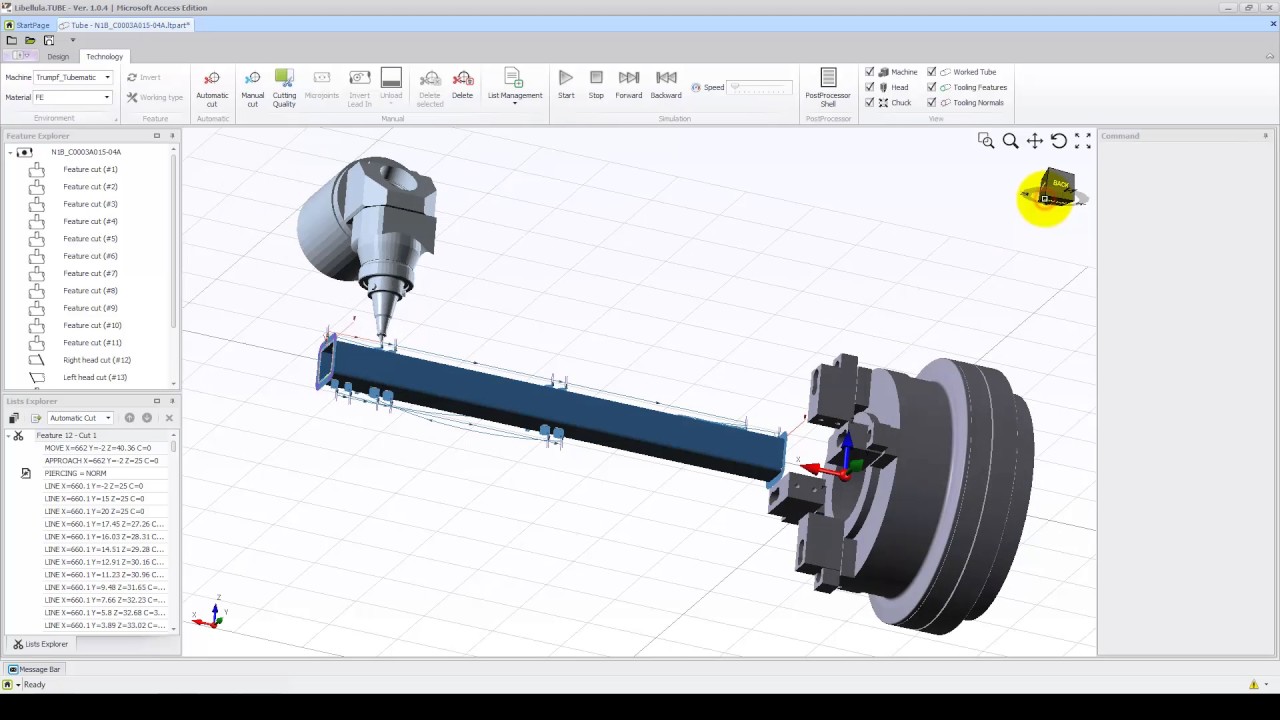The width and height of the screenshot is (1280, 720).
Task: Select Feature cut (#10) in tree
Action: pyautogui.click(x=92, y=325)
